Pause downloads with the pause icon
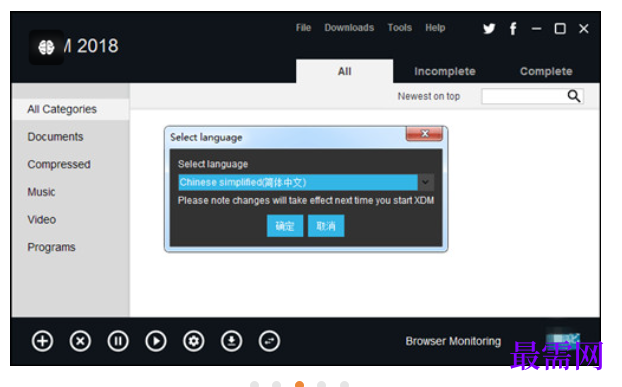622x387 pixels. tap(118, 341)
